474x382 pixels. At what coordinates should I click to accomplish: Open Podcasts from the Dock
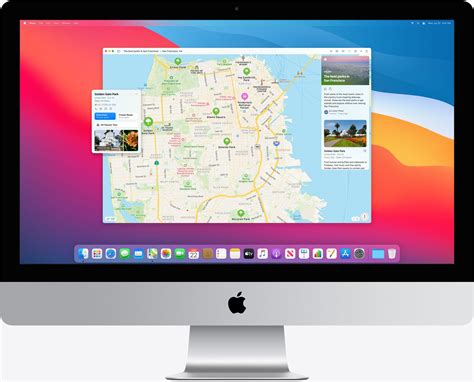click(276, 254)
